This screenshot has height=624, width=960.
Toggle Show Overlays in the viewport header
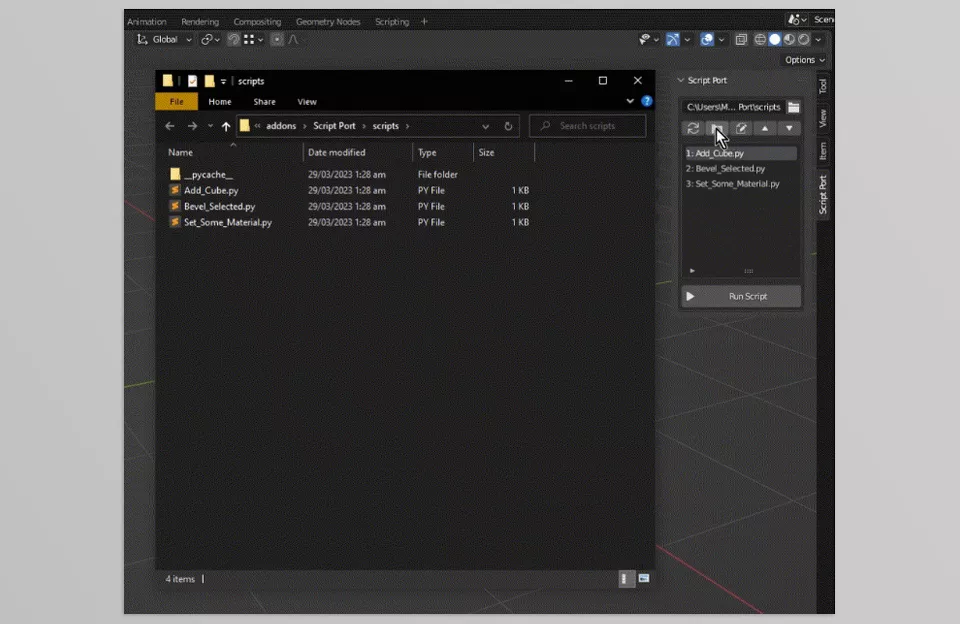click(x=707, y=39)
